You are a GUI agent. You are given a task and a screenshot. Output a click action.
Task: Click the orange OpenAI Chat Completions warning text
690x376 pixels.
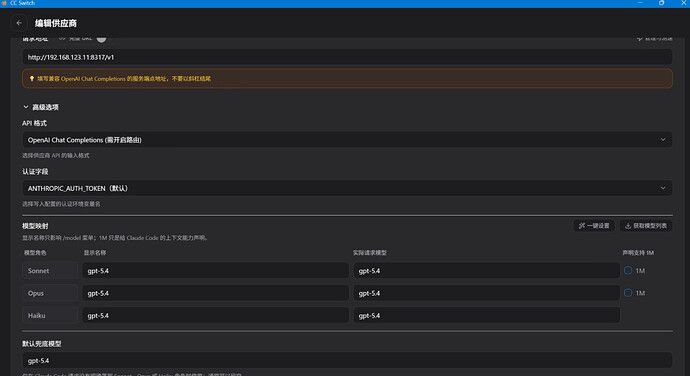point(124,79)
